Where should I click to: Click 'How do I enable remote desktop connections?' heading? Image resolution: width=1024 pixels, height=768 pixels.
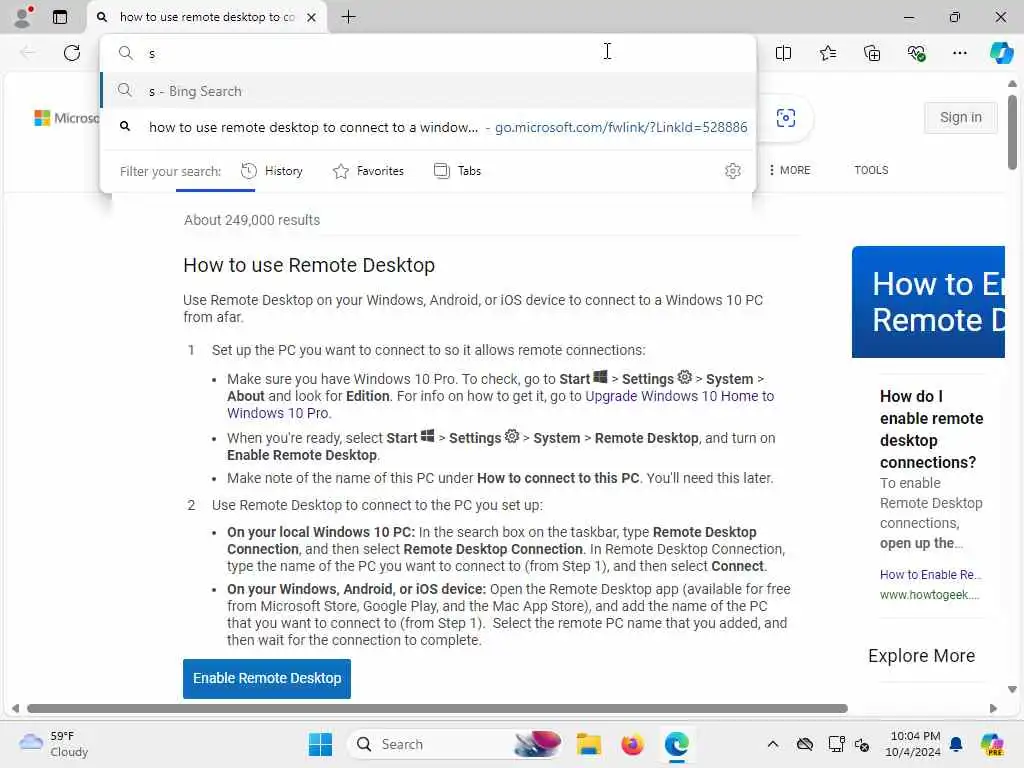click(931, 429)
